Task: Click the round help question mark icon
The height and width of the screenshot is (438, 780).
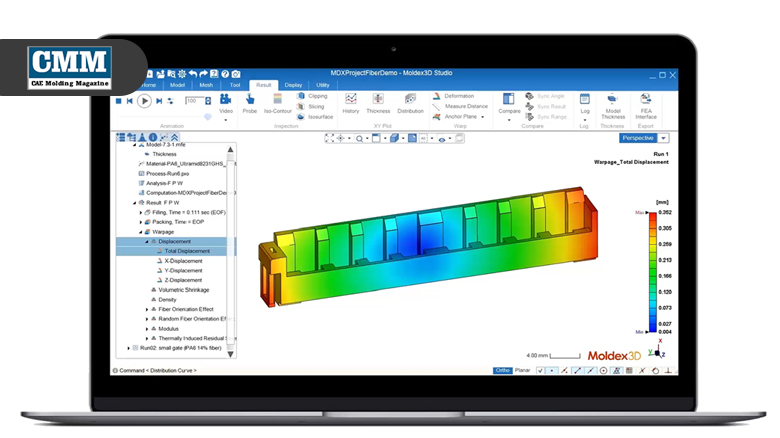Action: tap(225, 74)
